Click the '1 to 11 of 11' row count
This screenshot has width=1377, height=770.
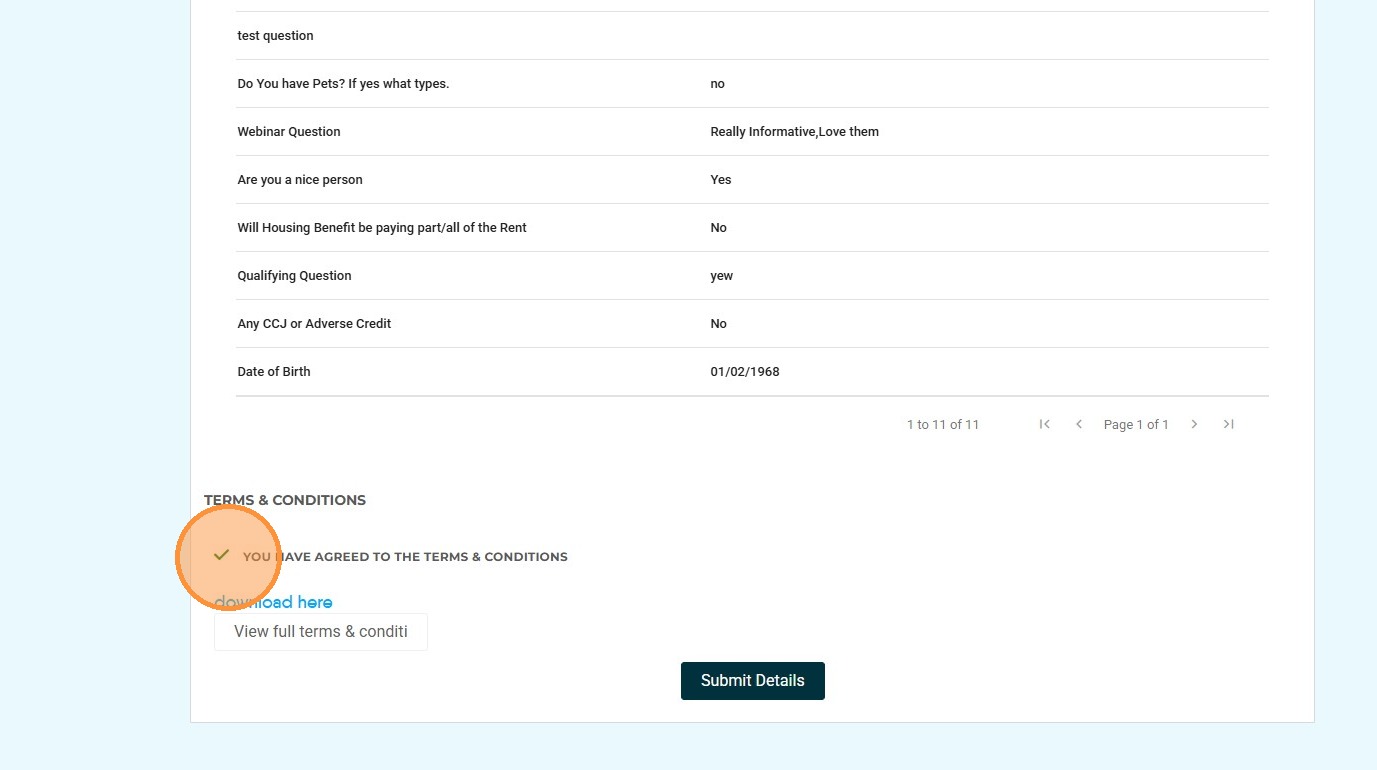[x=942, y=425]
